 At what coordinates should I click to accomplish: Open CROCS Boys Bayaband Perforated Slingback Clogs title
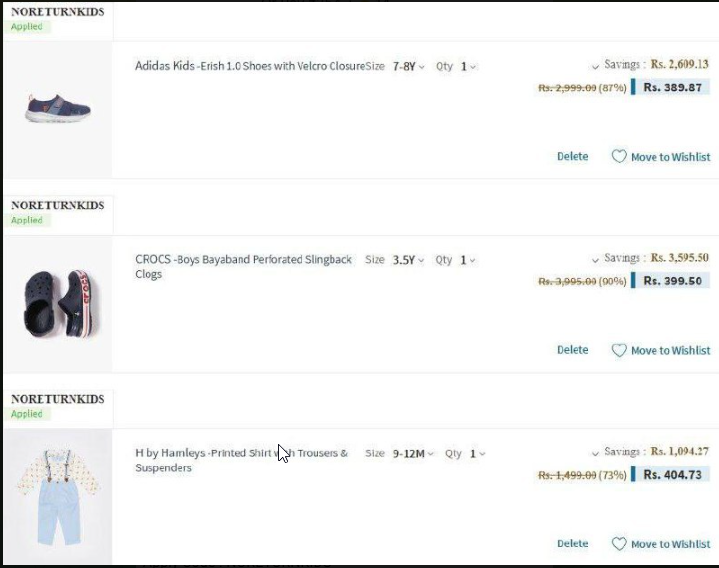click(x=243, y=260)
